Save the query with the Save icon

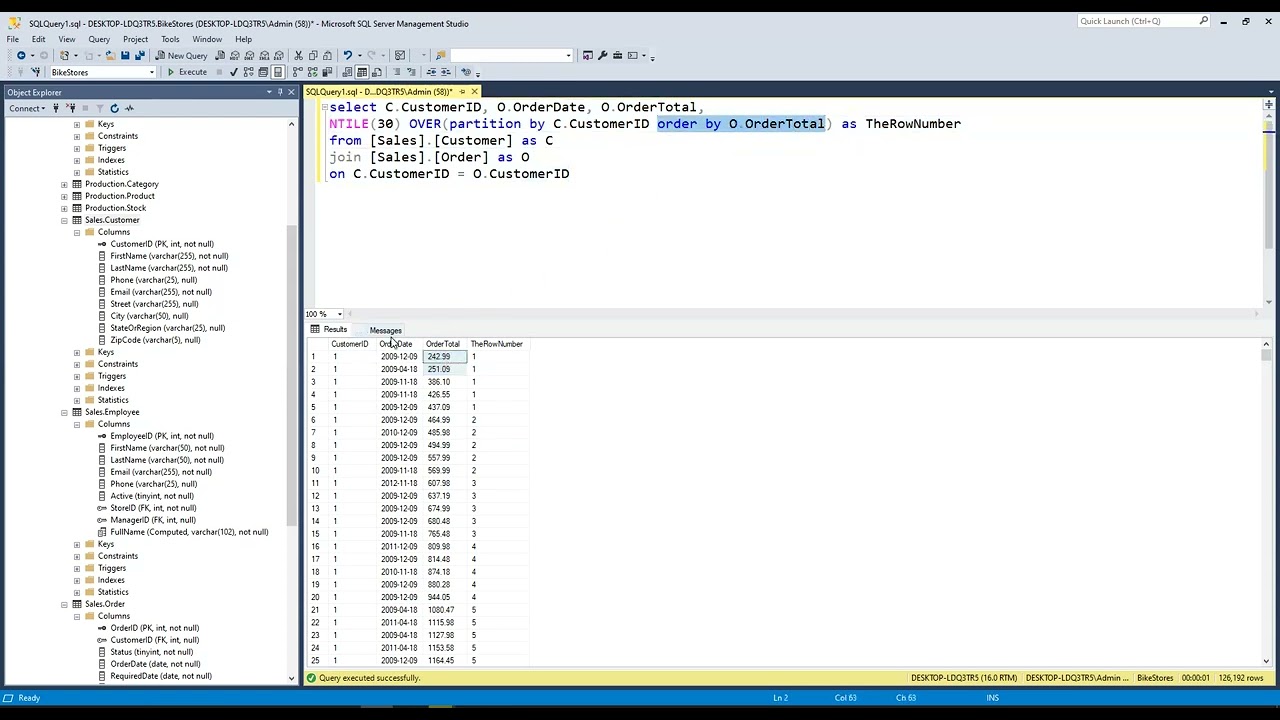125,55
